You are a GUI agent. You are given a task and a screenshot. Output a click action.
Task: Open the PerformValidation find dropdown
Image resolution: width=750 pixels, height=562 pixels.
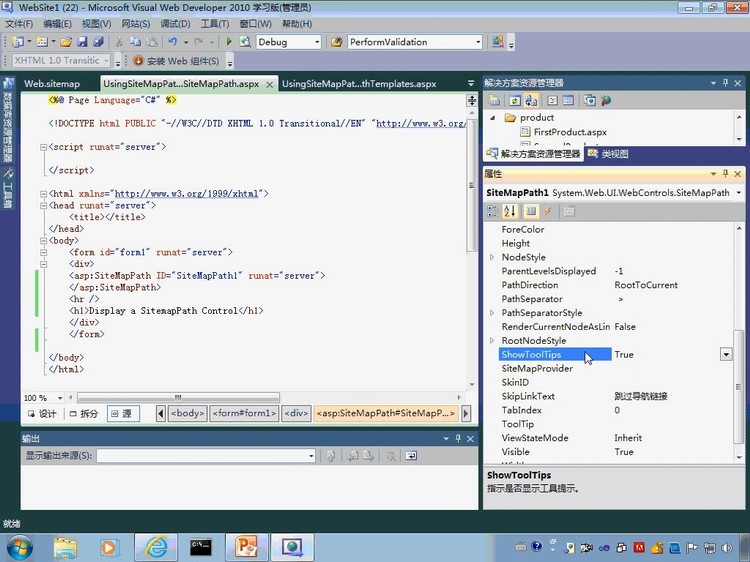pos(478,42)
